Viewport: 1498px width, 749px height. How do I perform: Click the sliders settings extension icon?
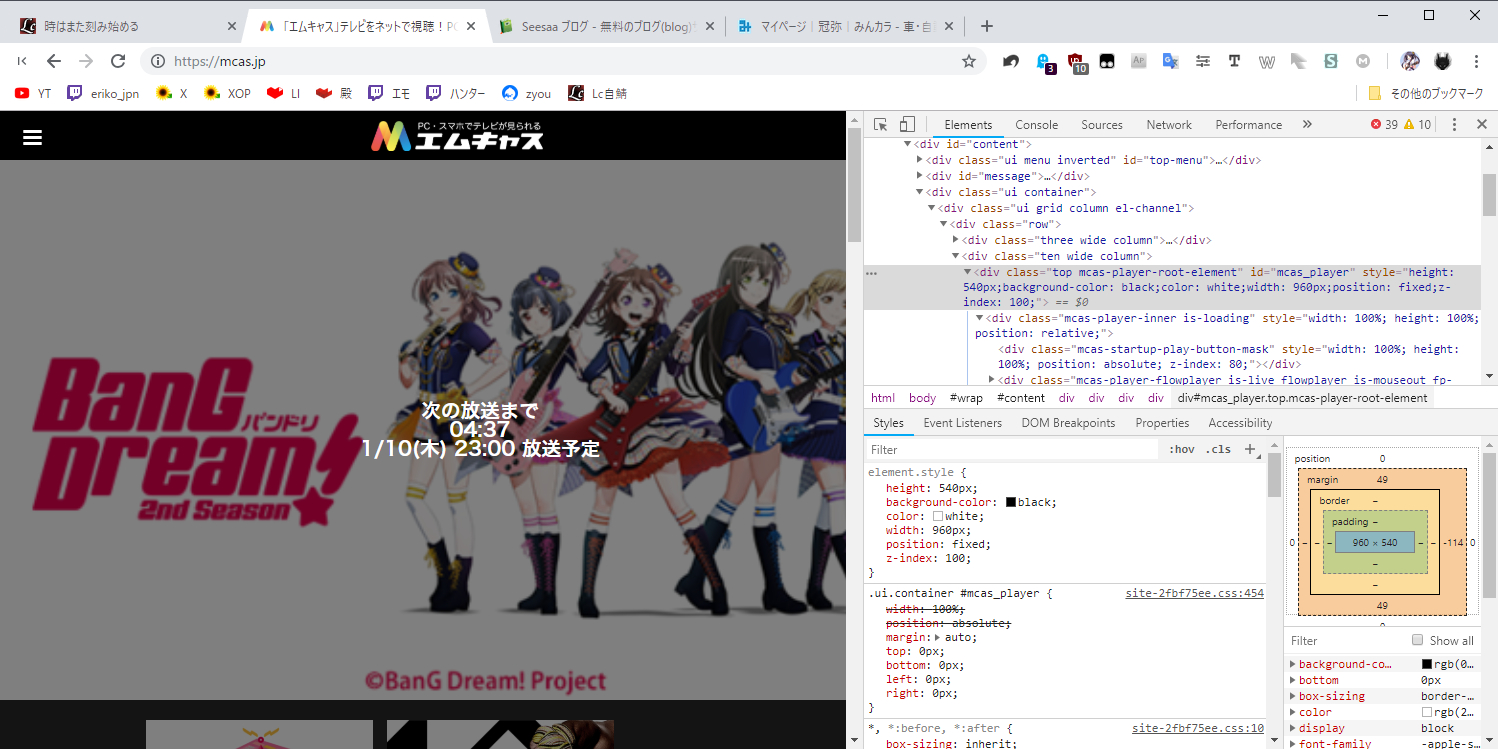tap(1203, 61)
